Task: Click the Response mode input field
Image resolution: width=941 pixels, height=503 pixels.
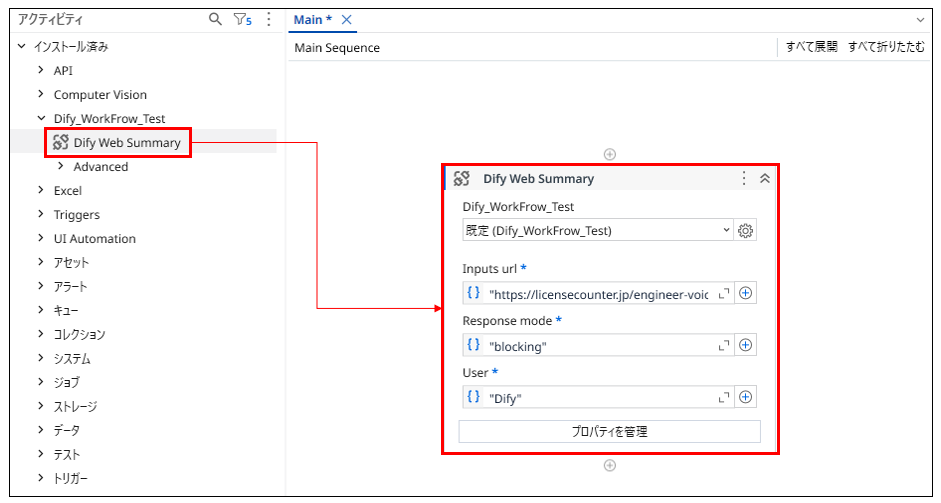Action: click(600, 346)
